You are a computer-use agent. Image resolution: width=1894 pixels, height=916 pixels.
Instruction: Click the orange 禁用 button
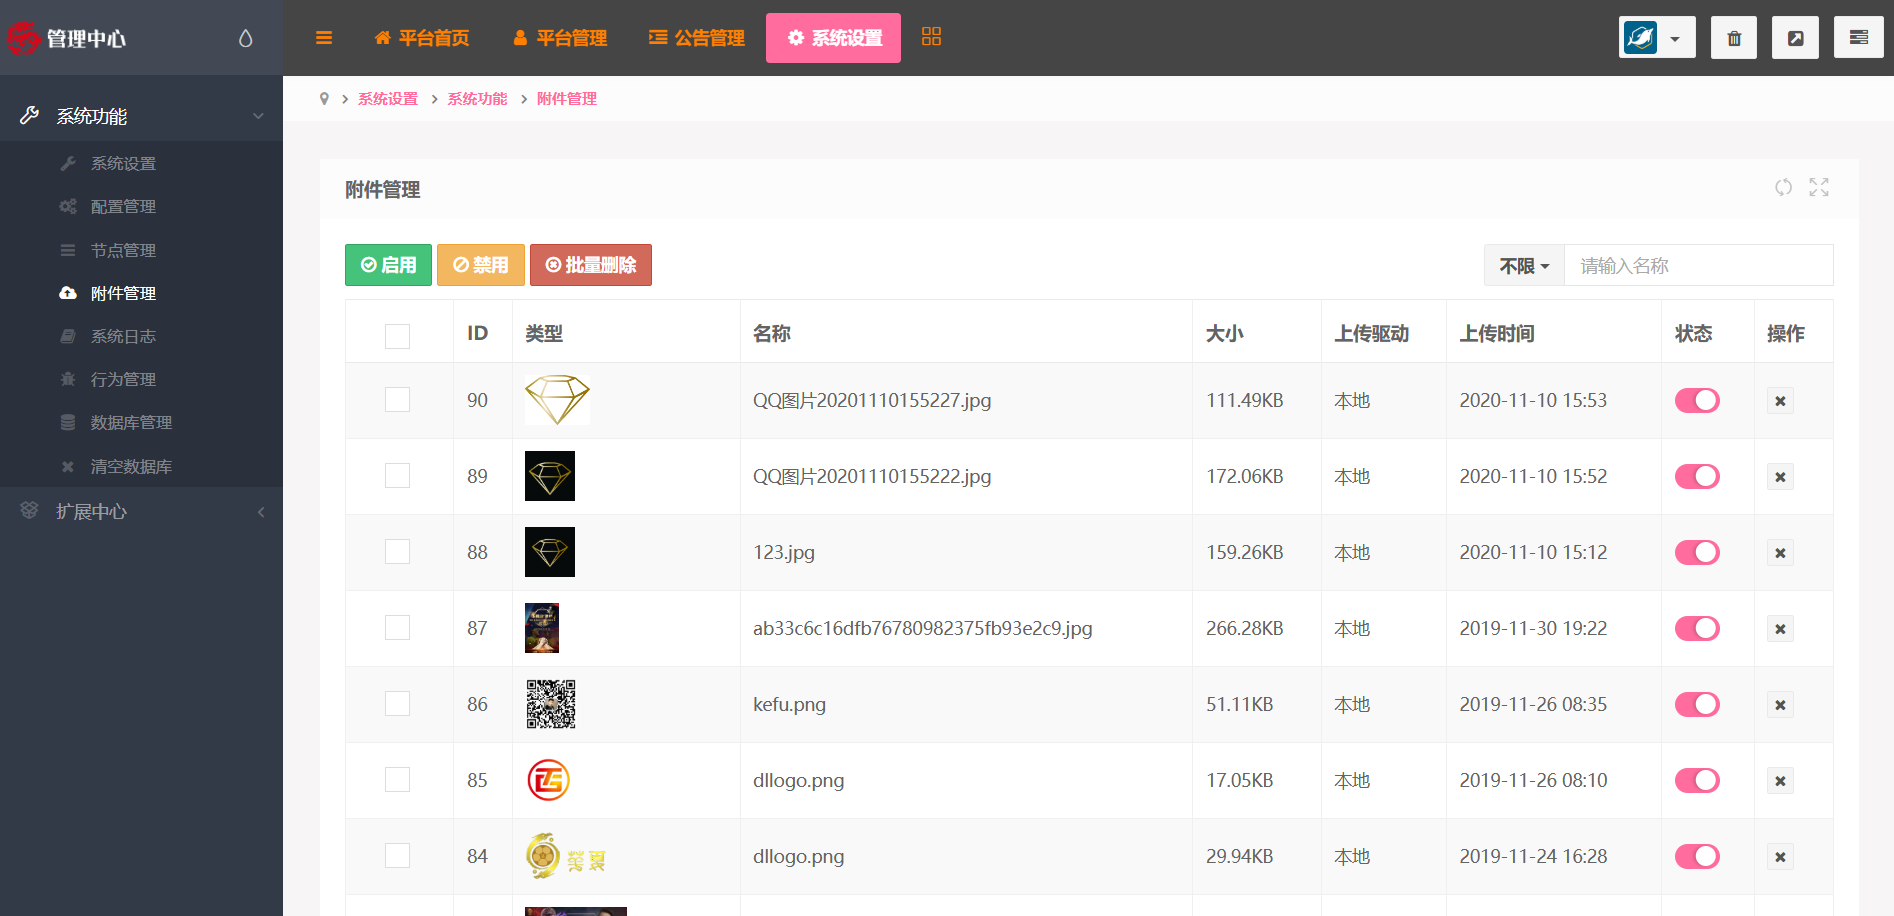point(481,265)
